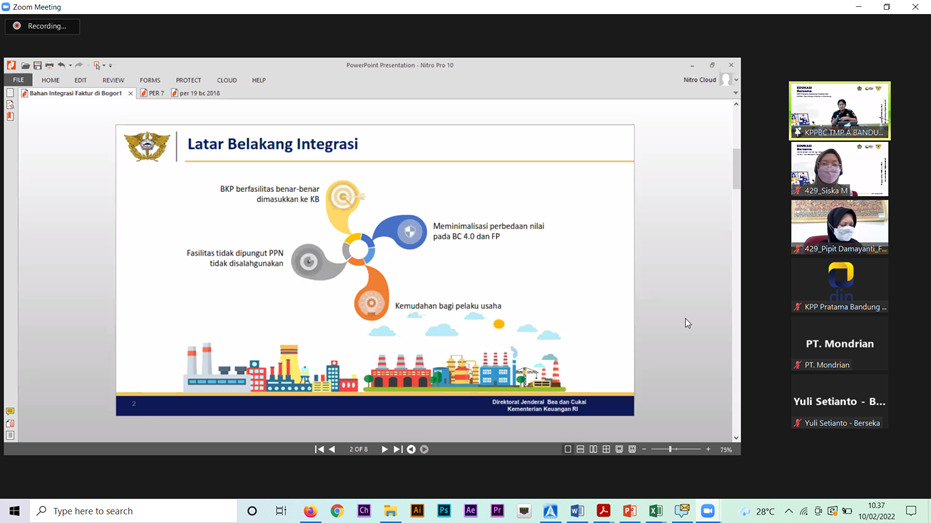Enable continuous page scrolling view

point(580,450)
